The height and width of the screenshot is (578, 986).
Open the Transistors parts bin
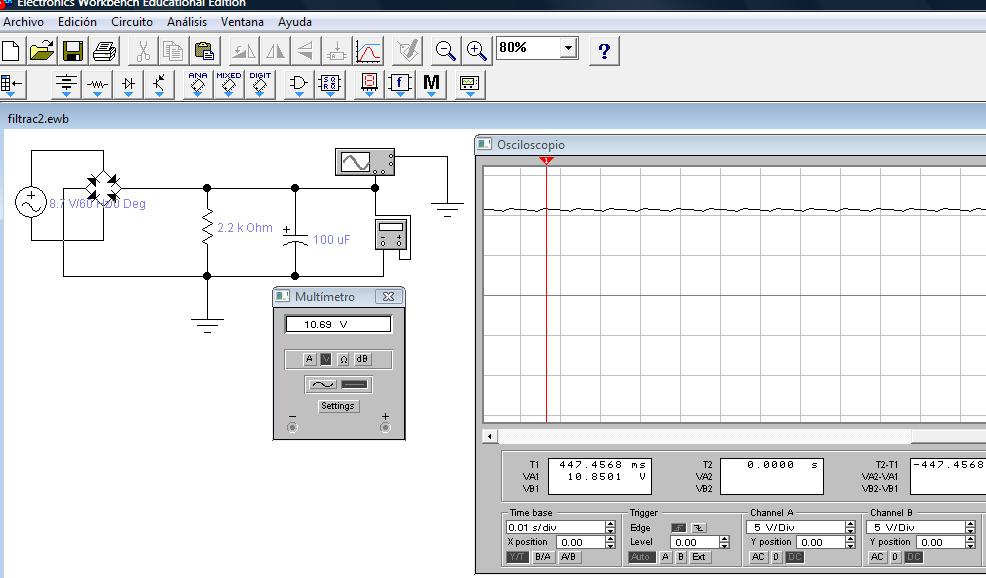pos(159,85)
